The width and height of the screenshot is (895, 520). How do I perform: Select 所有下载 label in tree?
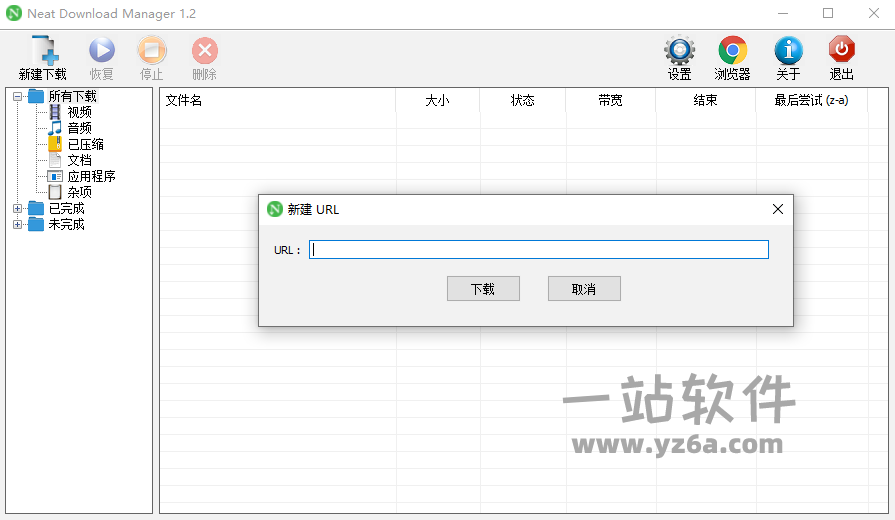click(x=72, y=96)
